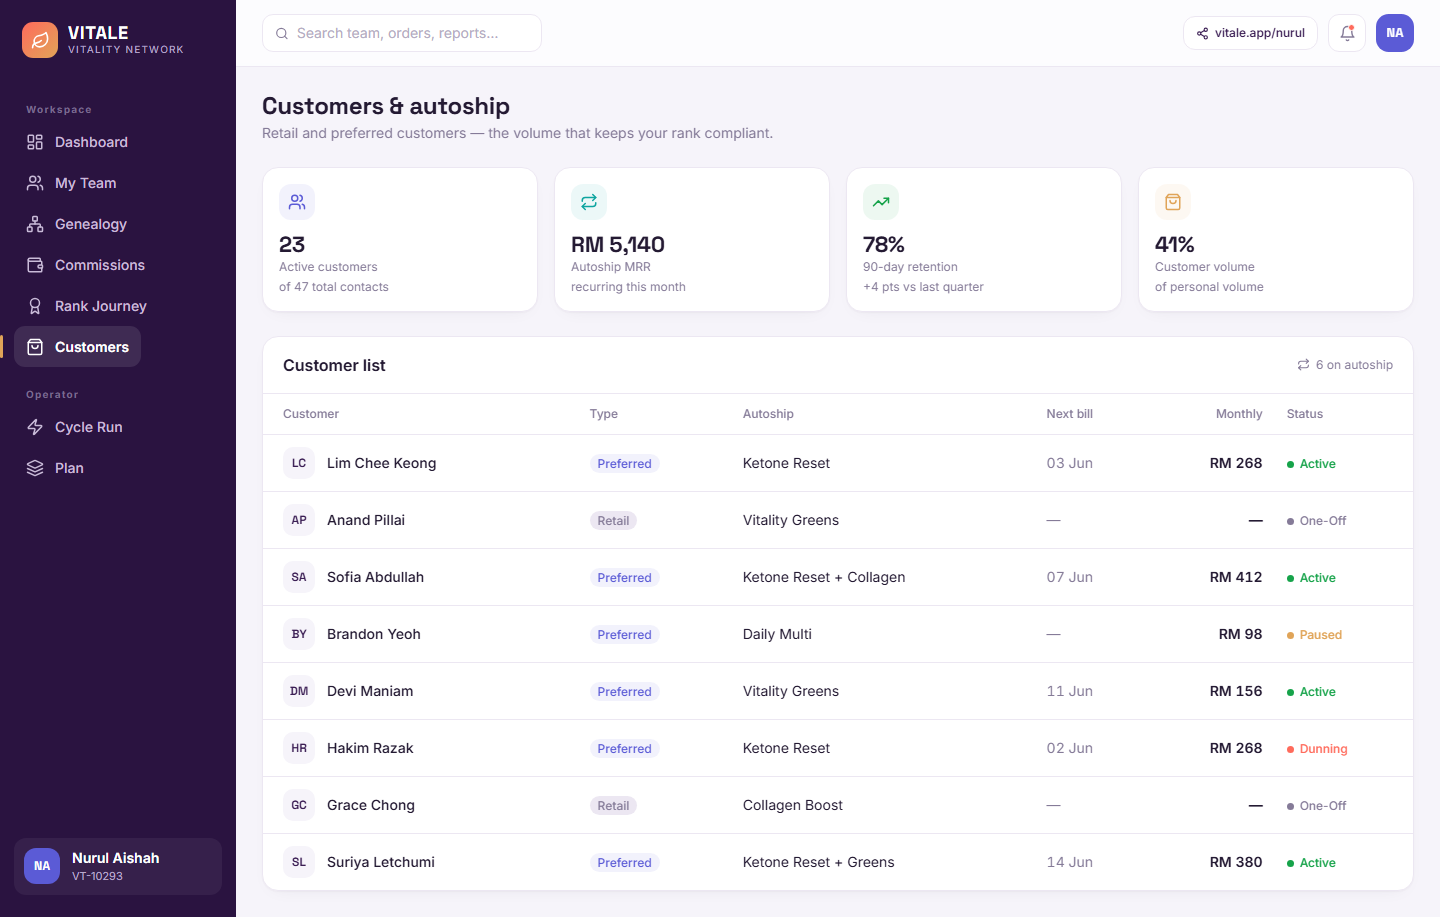
Task: Select customer Sofia Abdullah
Action: [x=375, y=577]
